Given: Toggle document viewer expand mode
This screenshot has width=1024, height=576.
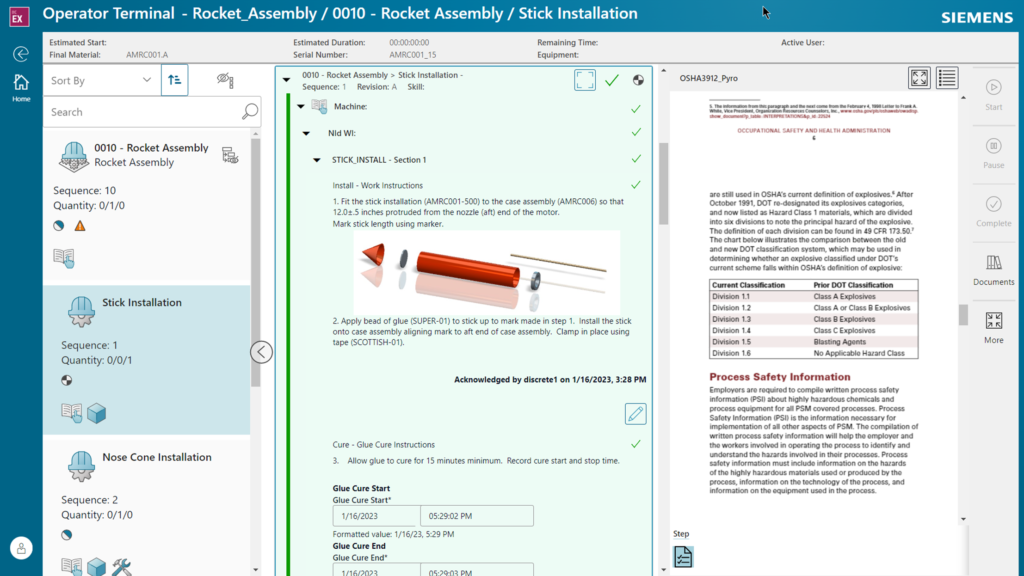Looking at the screenshot, I should 920,78.
